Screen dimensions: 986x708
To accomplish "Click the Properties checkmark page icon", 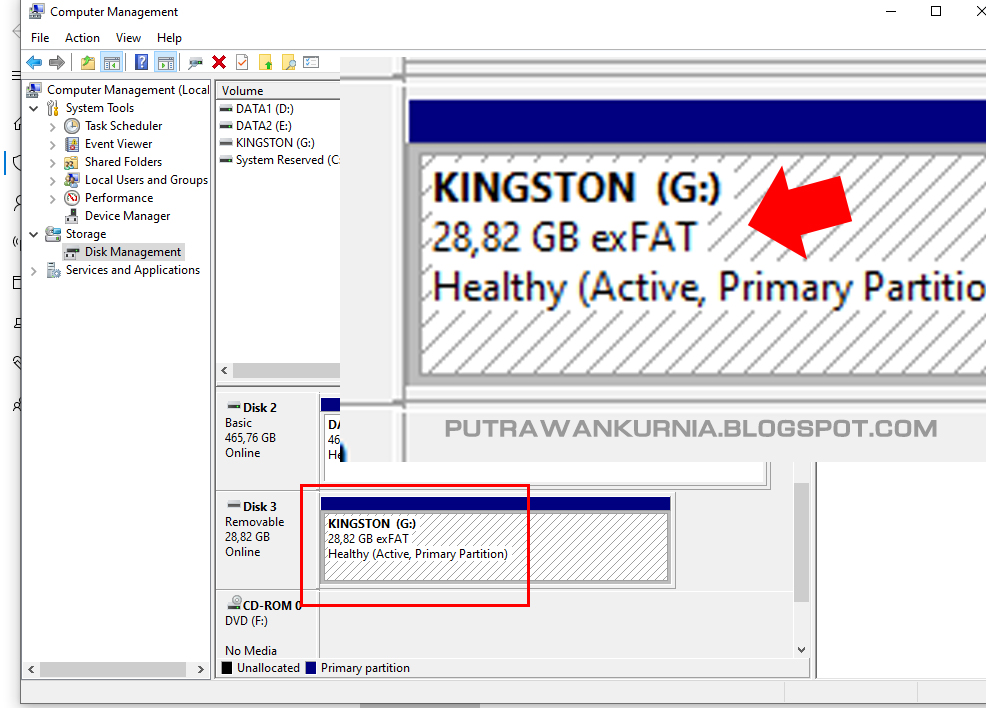I will click(x=242, y=62).
